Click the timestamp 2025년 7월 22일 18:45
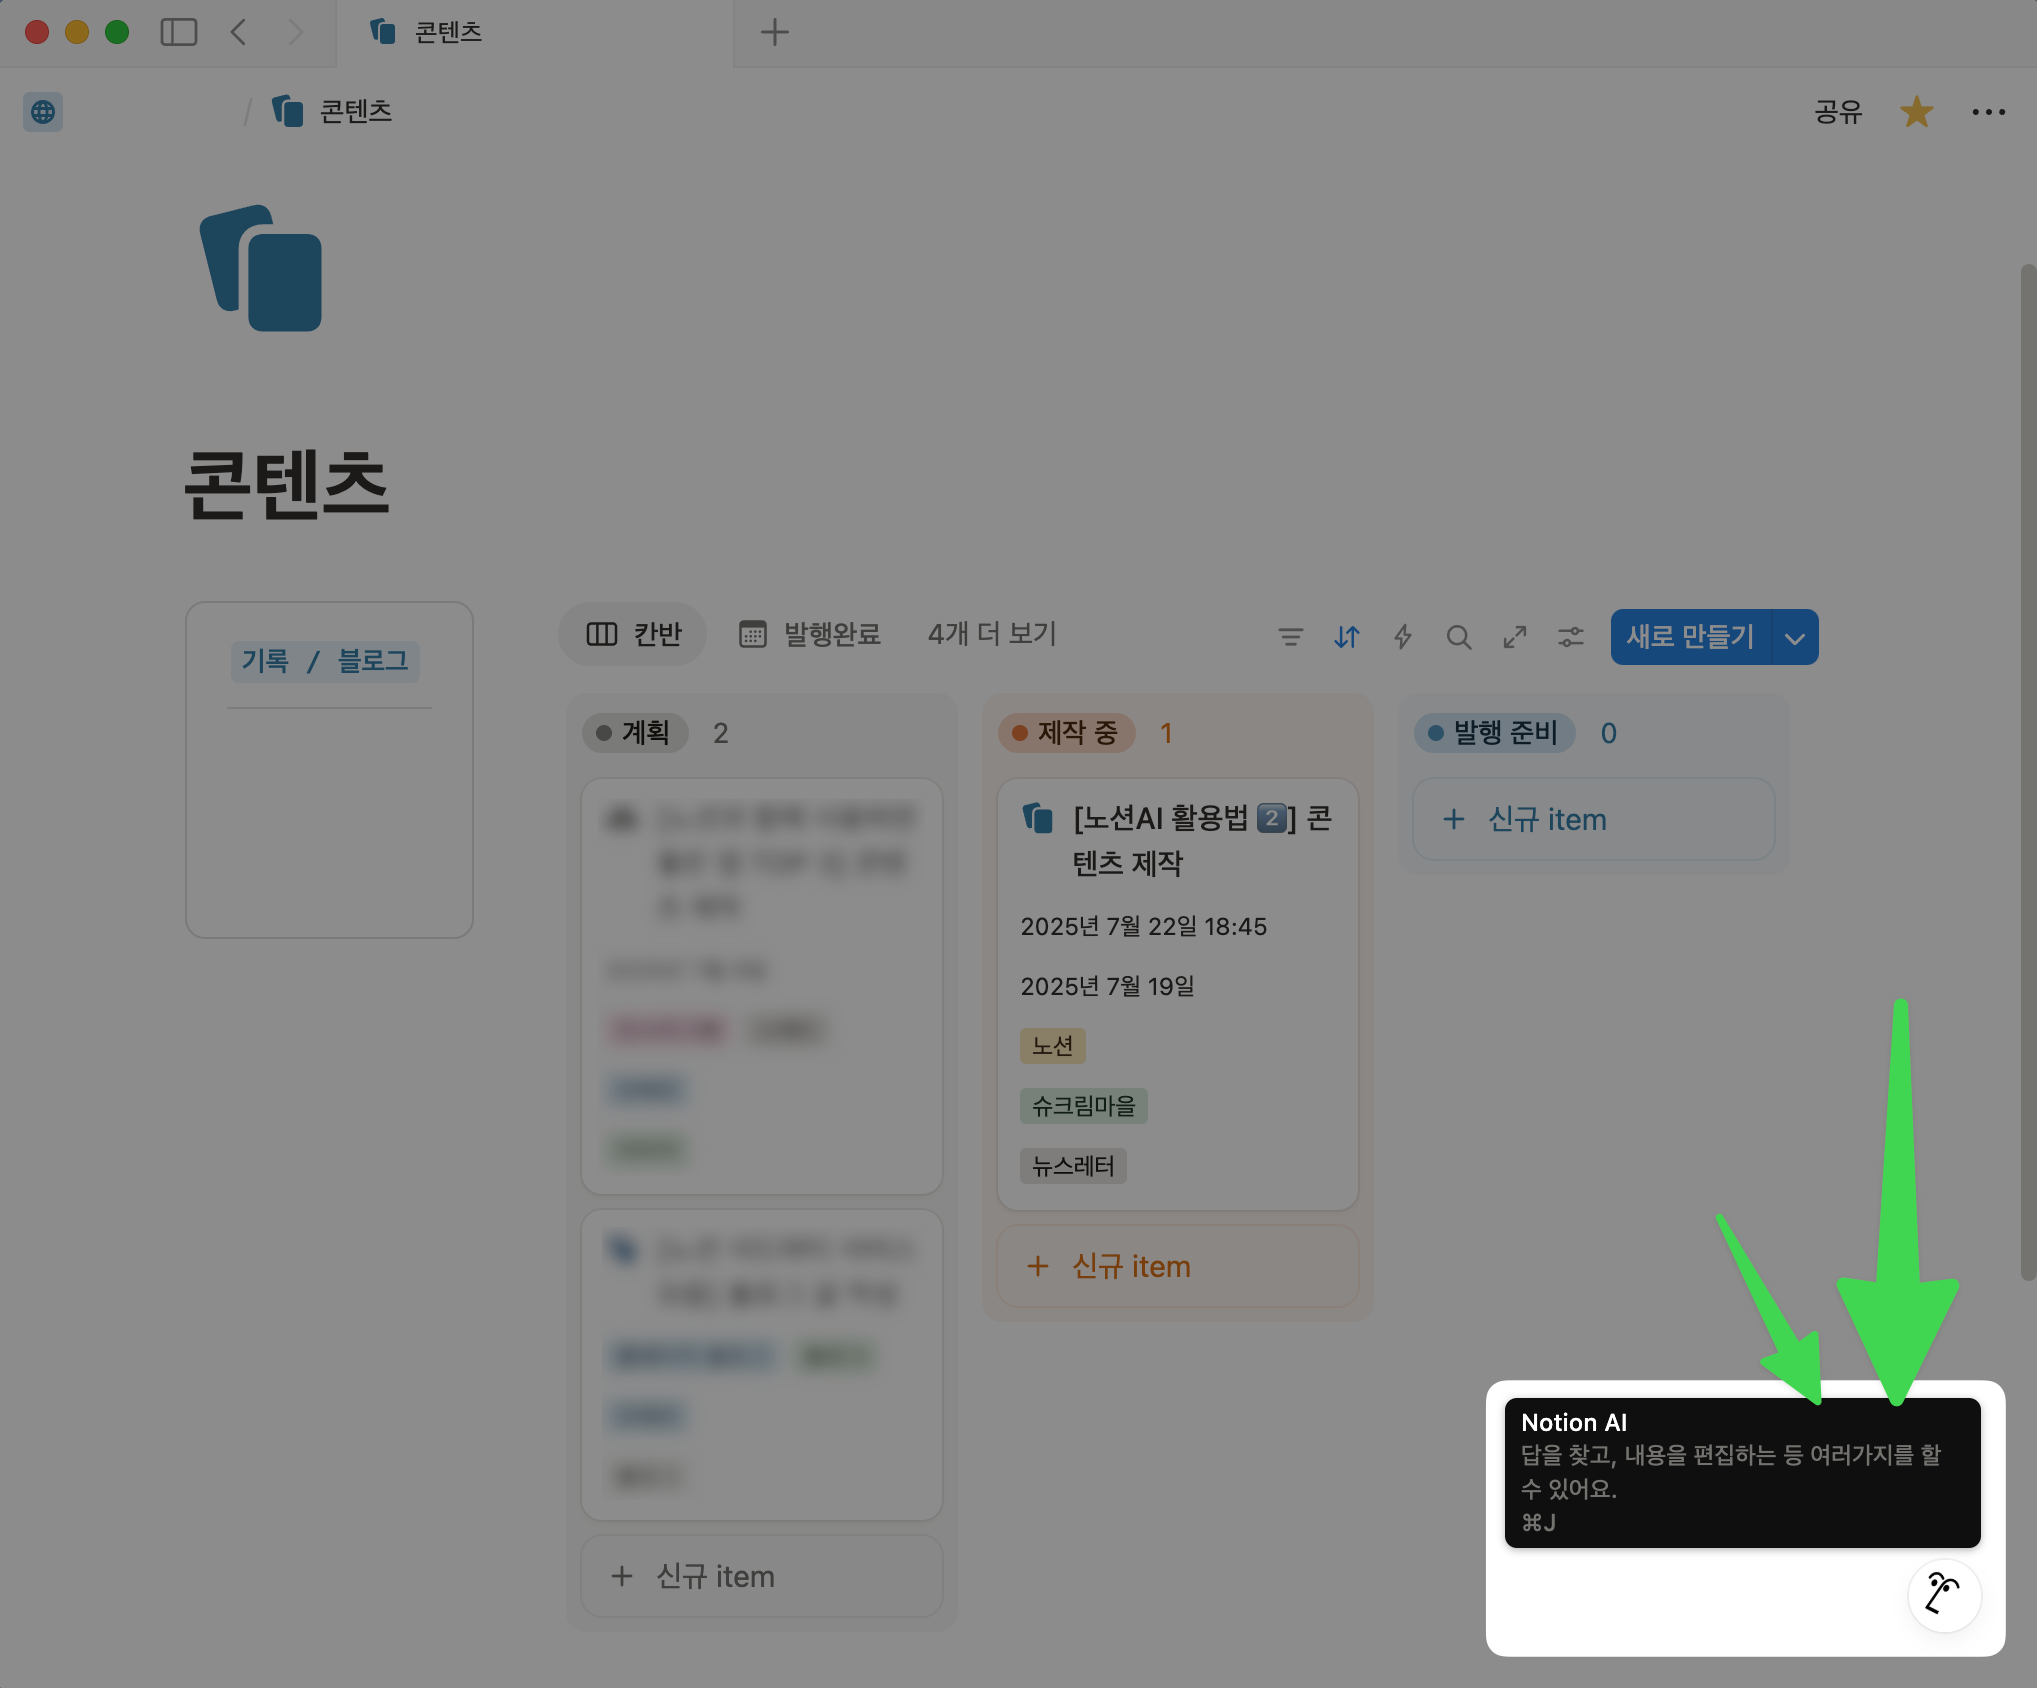This screenshot has width=2037, height=1688. (1143, 926)
